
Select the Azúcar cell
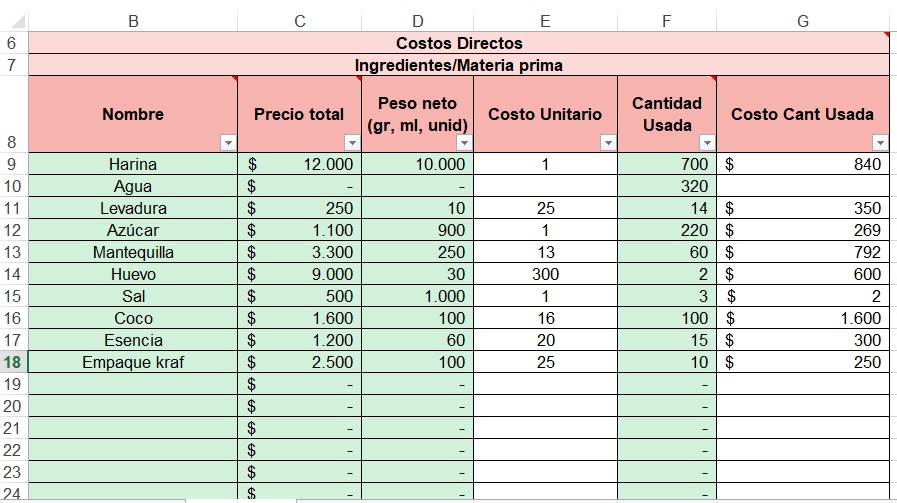133,230
